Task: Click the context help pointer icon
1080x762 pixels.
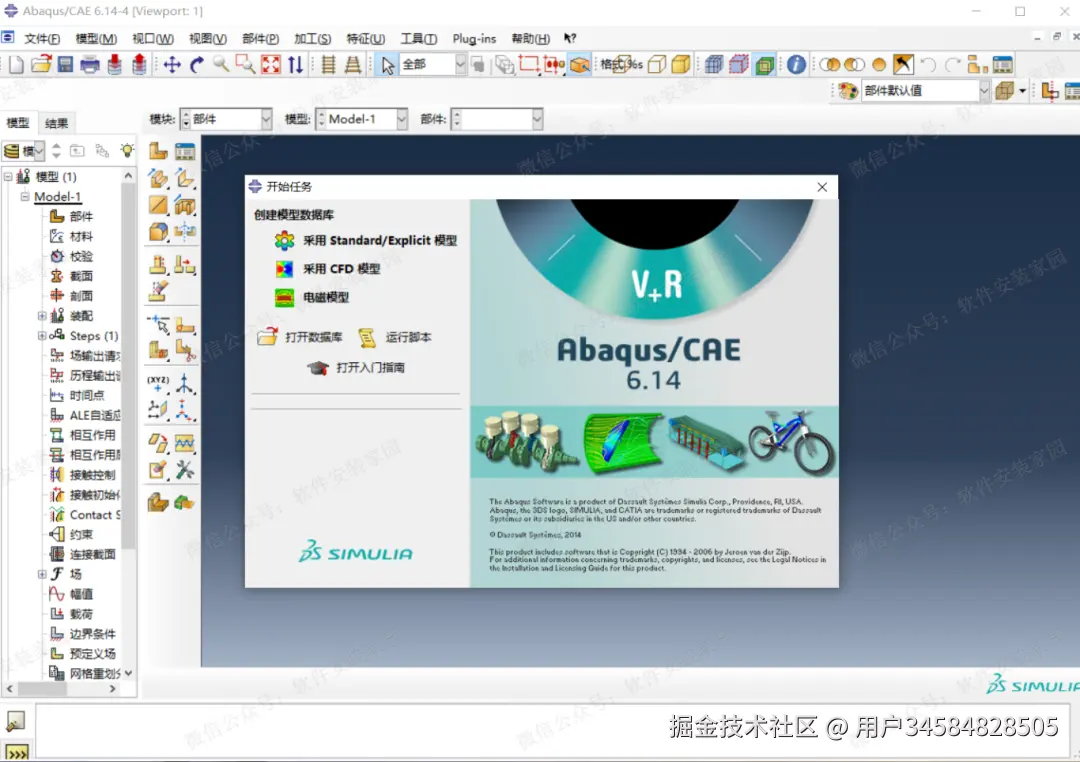Action: [x=570, y=39]
